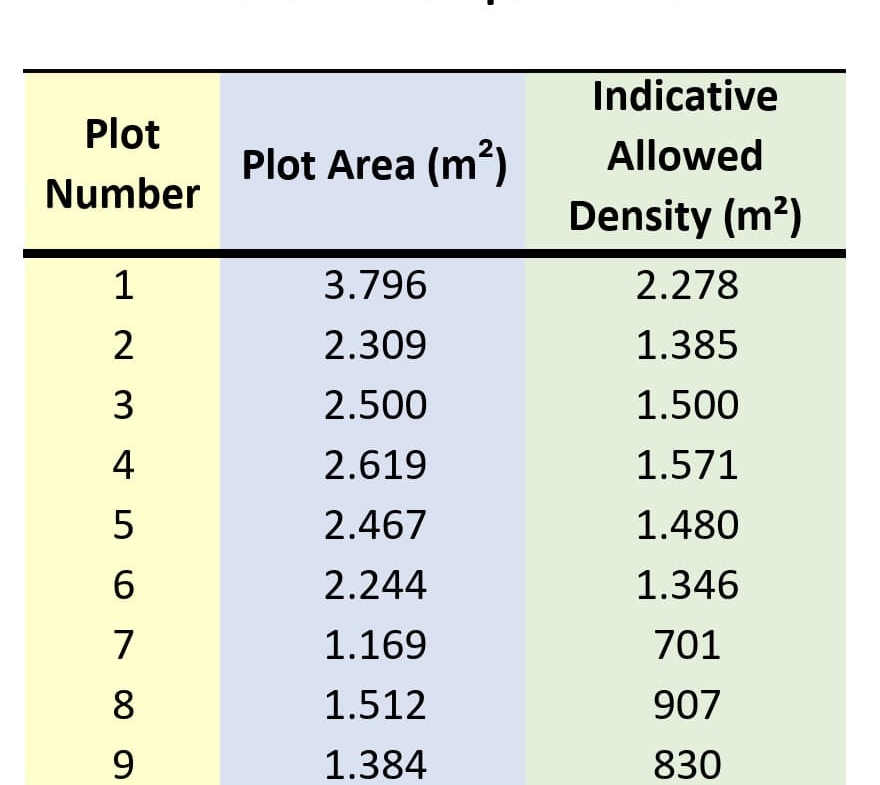Click the density value 2.278
The width and height of the screenshot is (880, 785).
687,286
